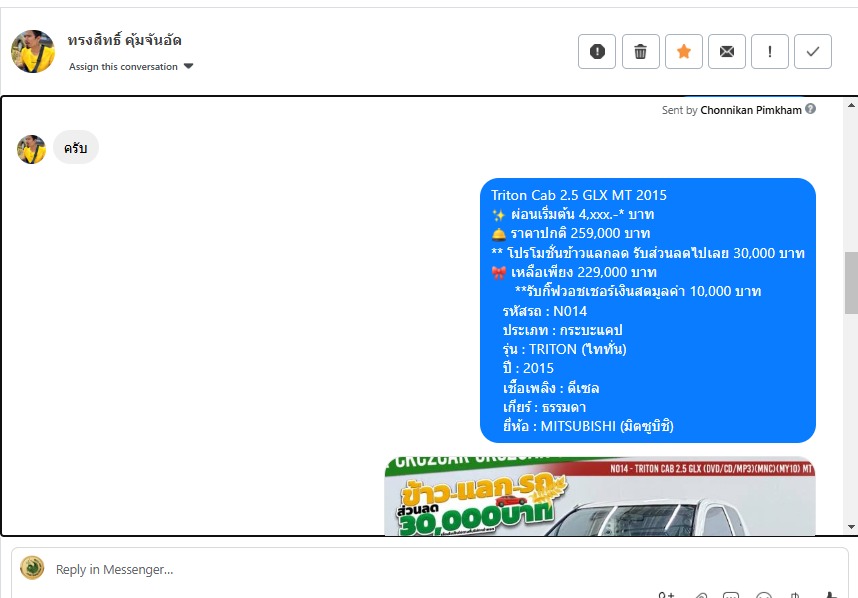Open the customer's profile picture in the header
Image resolution: width=858 pixels, height=598 pixels.
tap(33, 51)
